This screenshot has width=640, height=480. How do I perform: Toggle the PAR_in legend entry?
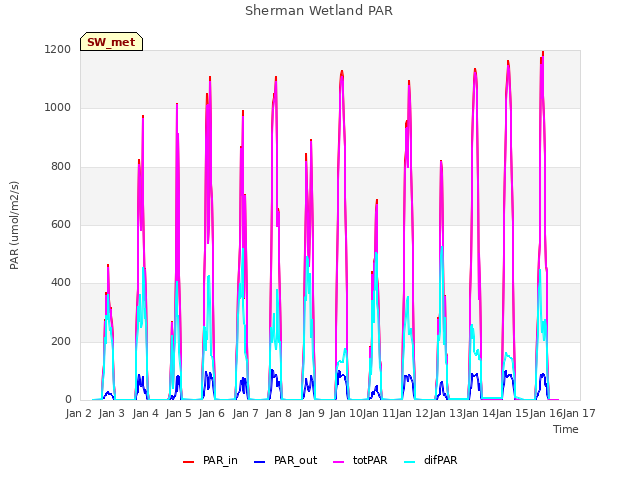coord(210,461)
